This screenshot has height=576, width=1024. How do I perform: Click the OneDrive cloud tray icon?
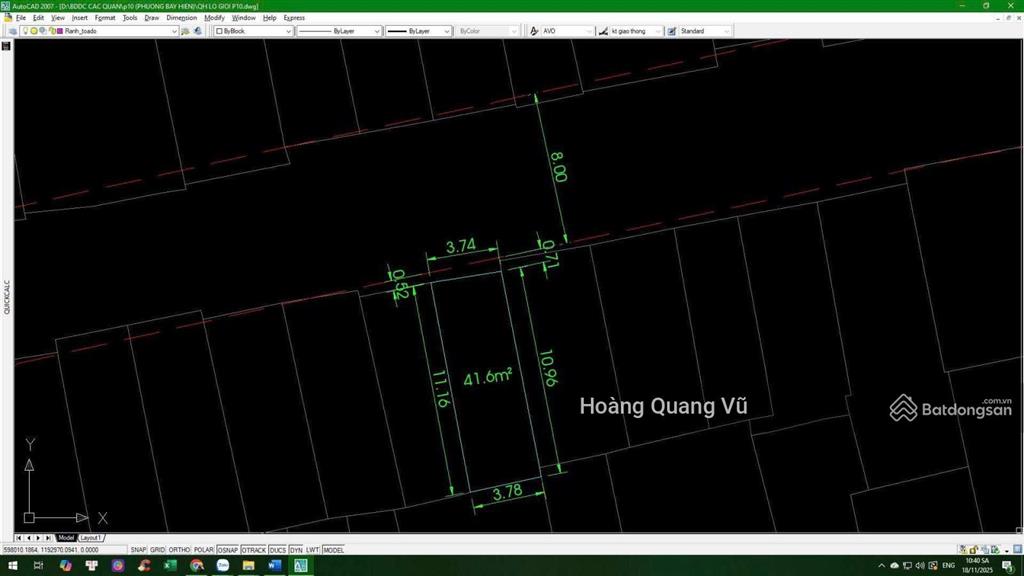(x=895, y=566)
